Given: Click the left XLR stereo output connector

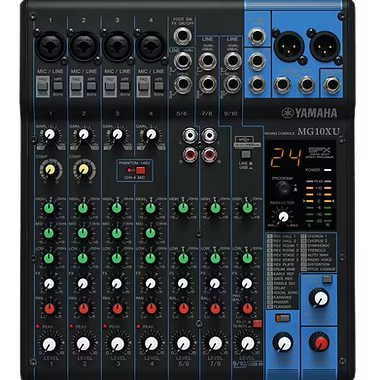Looking at the screenshot, I should coord(289,46).
